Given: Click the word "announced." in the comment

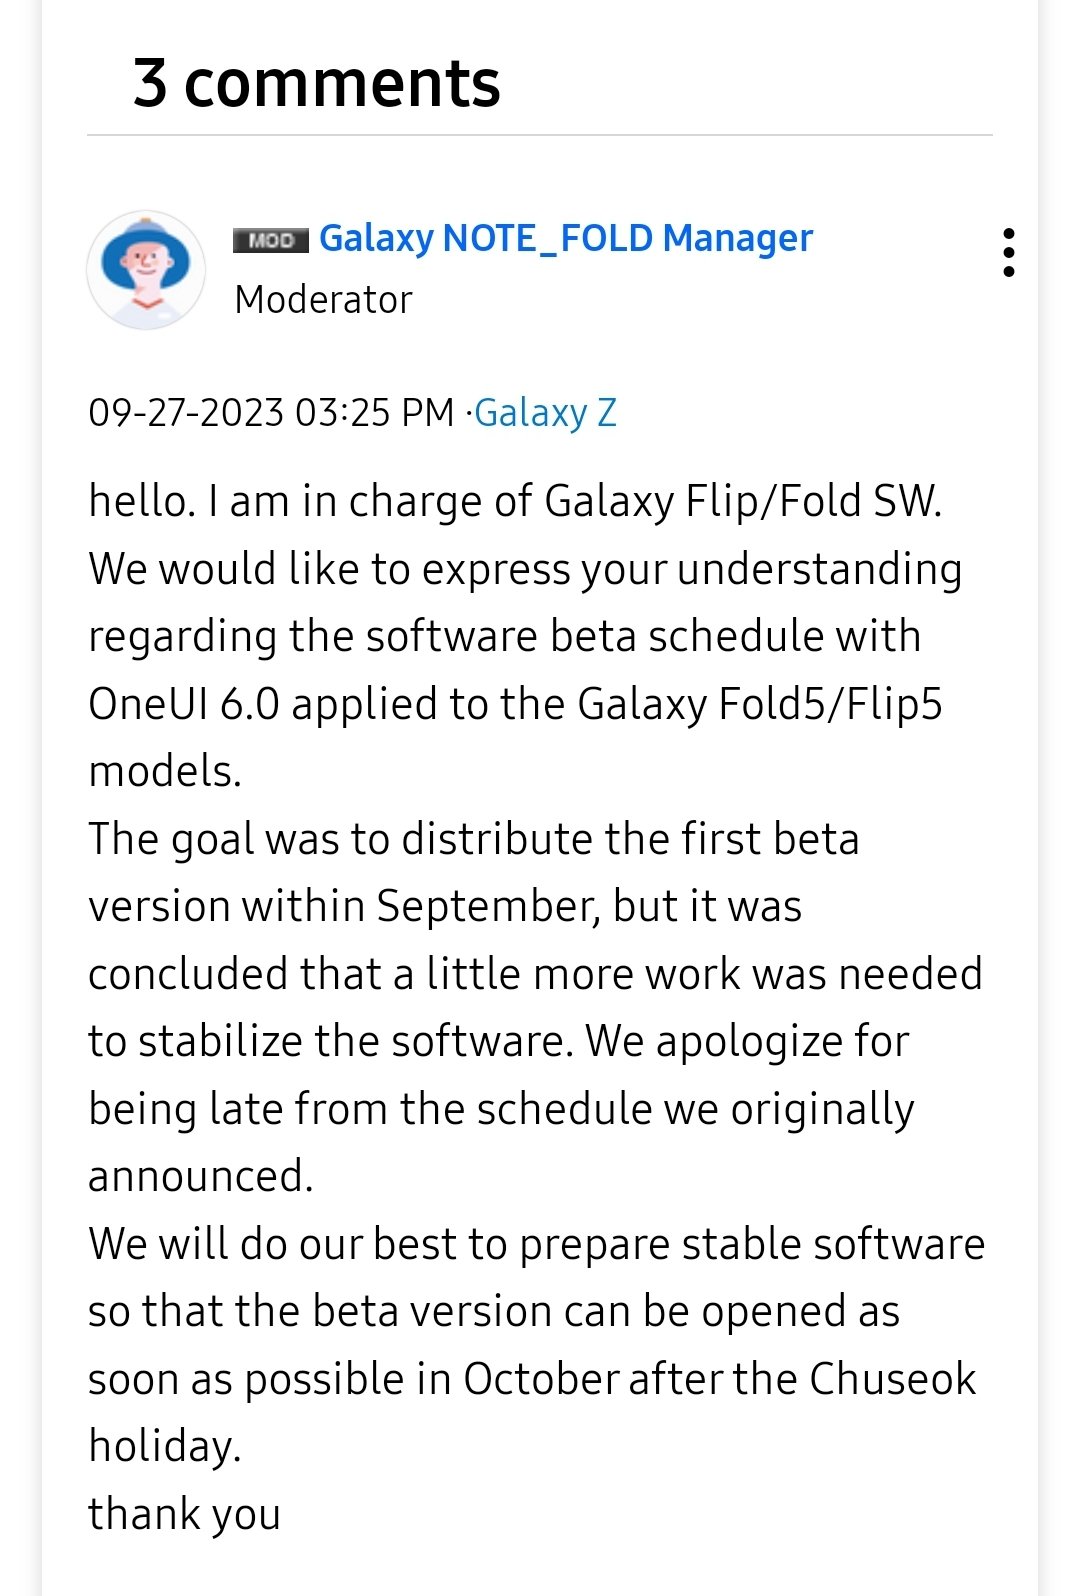Looking at the screenshot, I should click(200, 1176).
